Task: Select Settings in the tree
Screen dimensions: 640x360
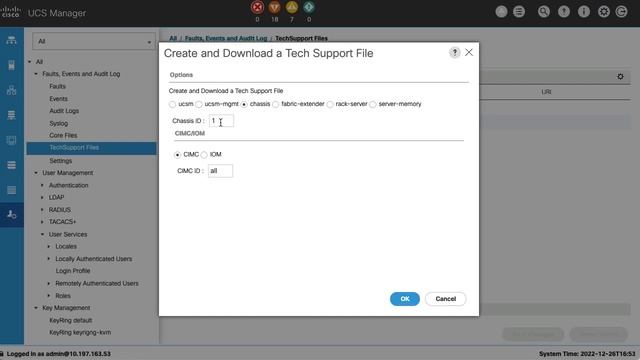Action: coord(60,161)
